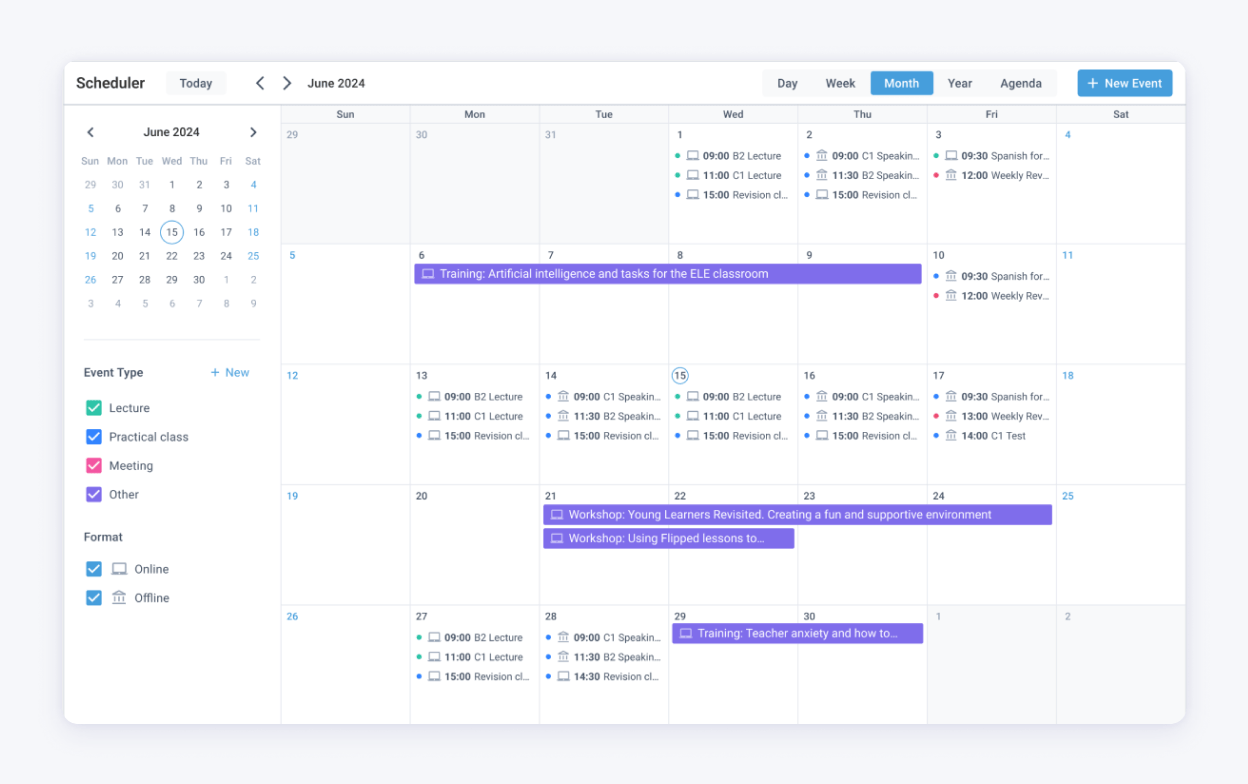Click the laptop icon on the June 29 Training event
This screenshot has height=784, width=1248.
(688, 633)
